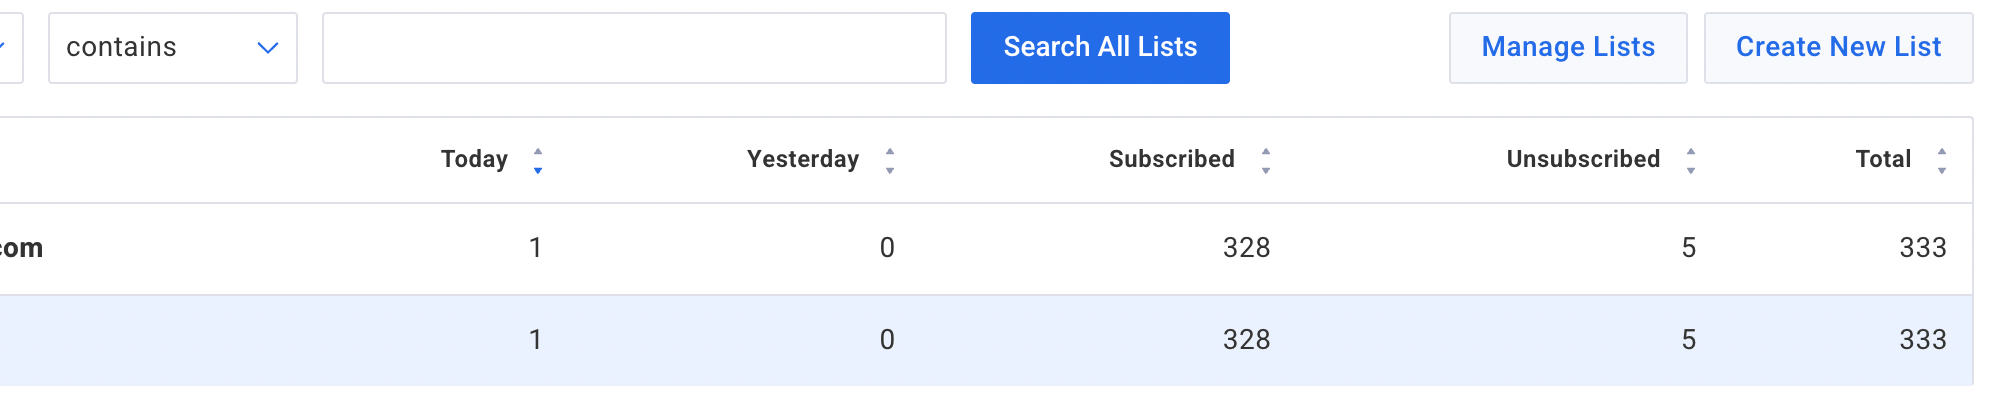Click Create New List
Screen dimensions: 1994x420
[x=1838, y=48]
